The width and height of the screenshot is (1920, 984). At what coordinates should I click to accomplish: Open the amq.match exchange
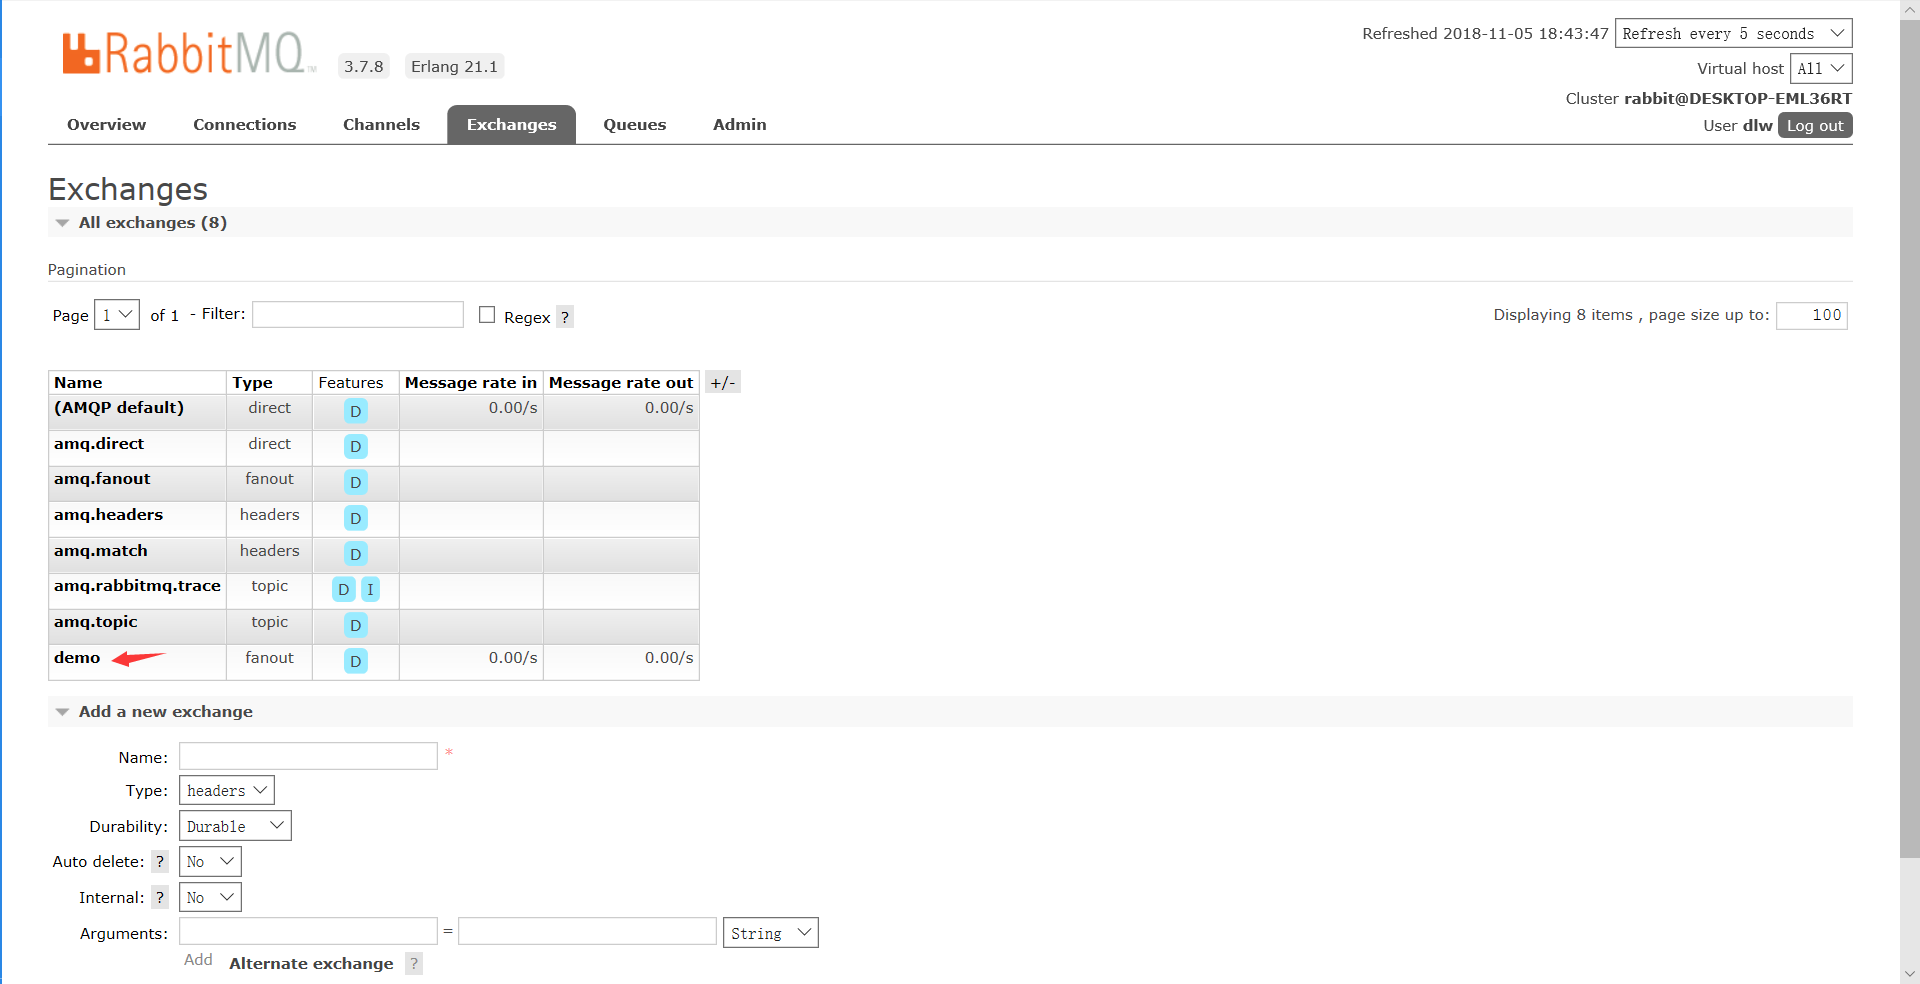(101, 551)
